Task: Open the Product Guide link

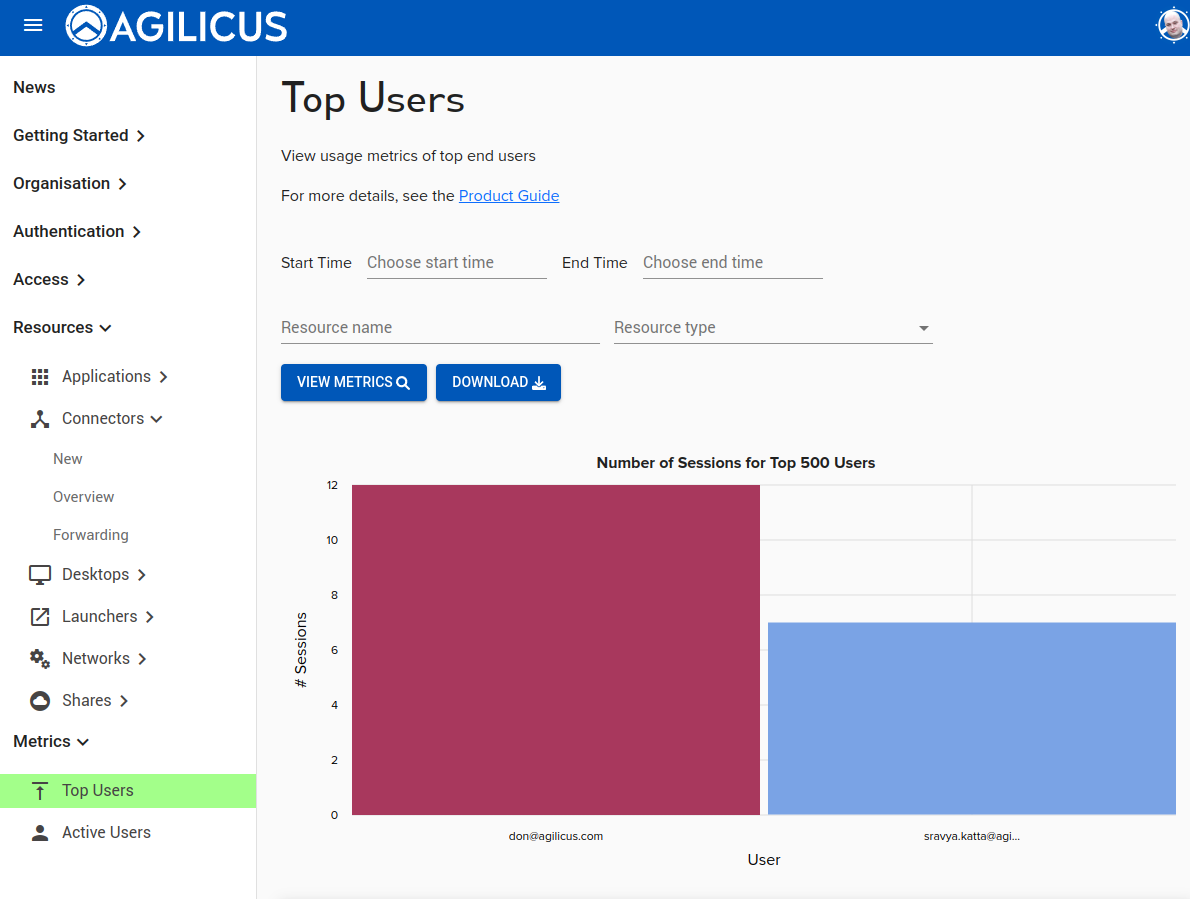Action: [x=508, y=196]
